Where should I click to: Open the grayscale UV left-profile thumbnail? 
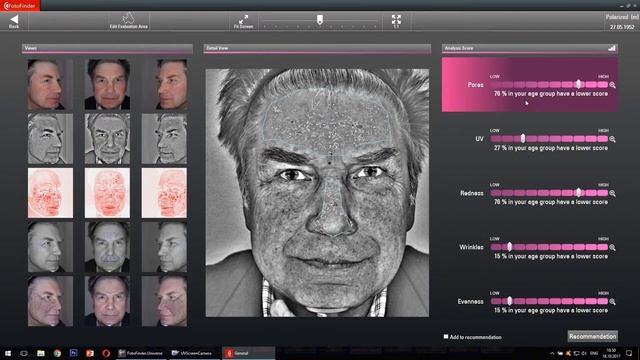coord(50,139)
